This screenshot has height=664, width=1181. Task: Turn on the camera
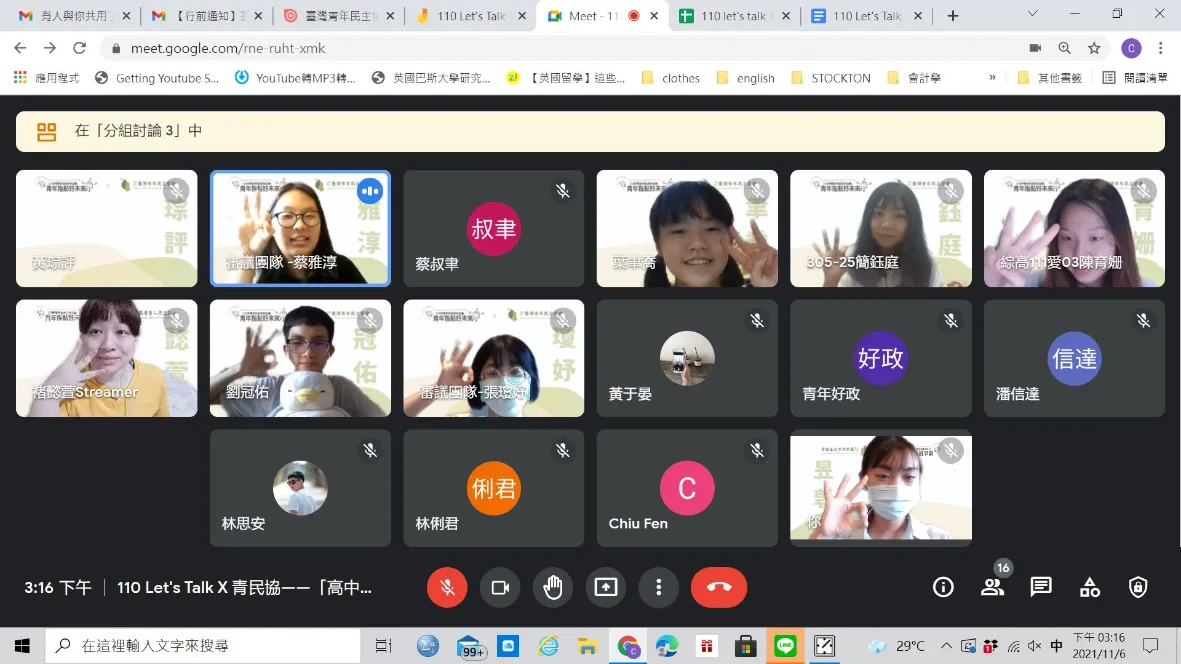tap(500, 587)
